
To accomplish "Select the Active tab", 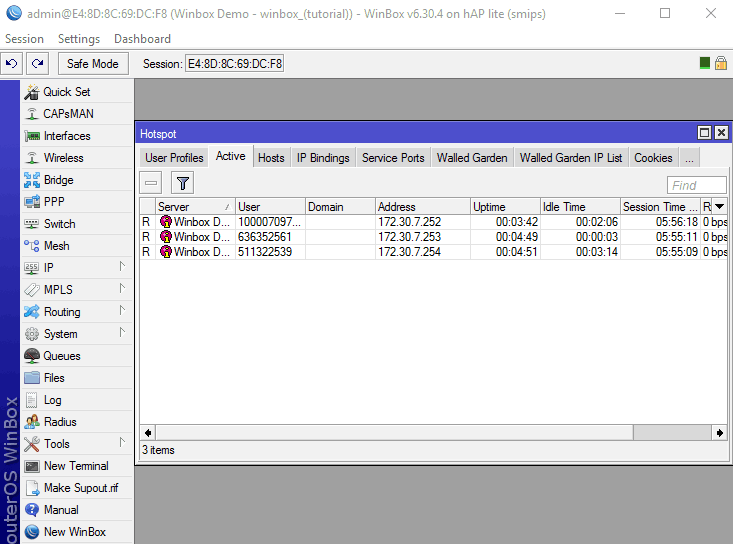I will [230, 157].
